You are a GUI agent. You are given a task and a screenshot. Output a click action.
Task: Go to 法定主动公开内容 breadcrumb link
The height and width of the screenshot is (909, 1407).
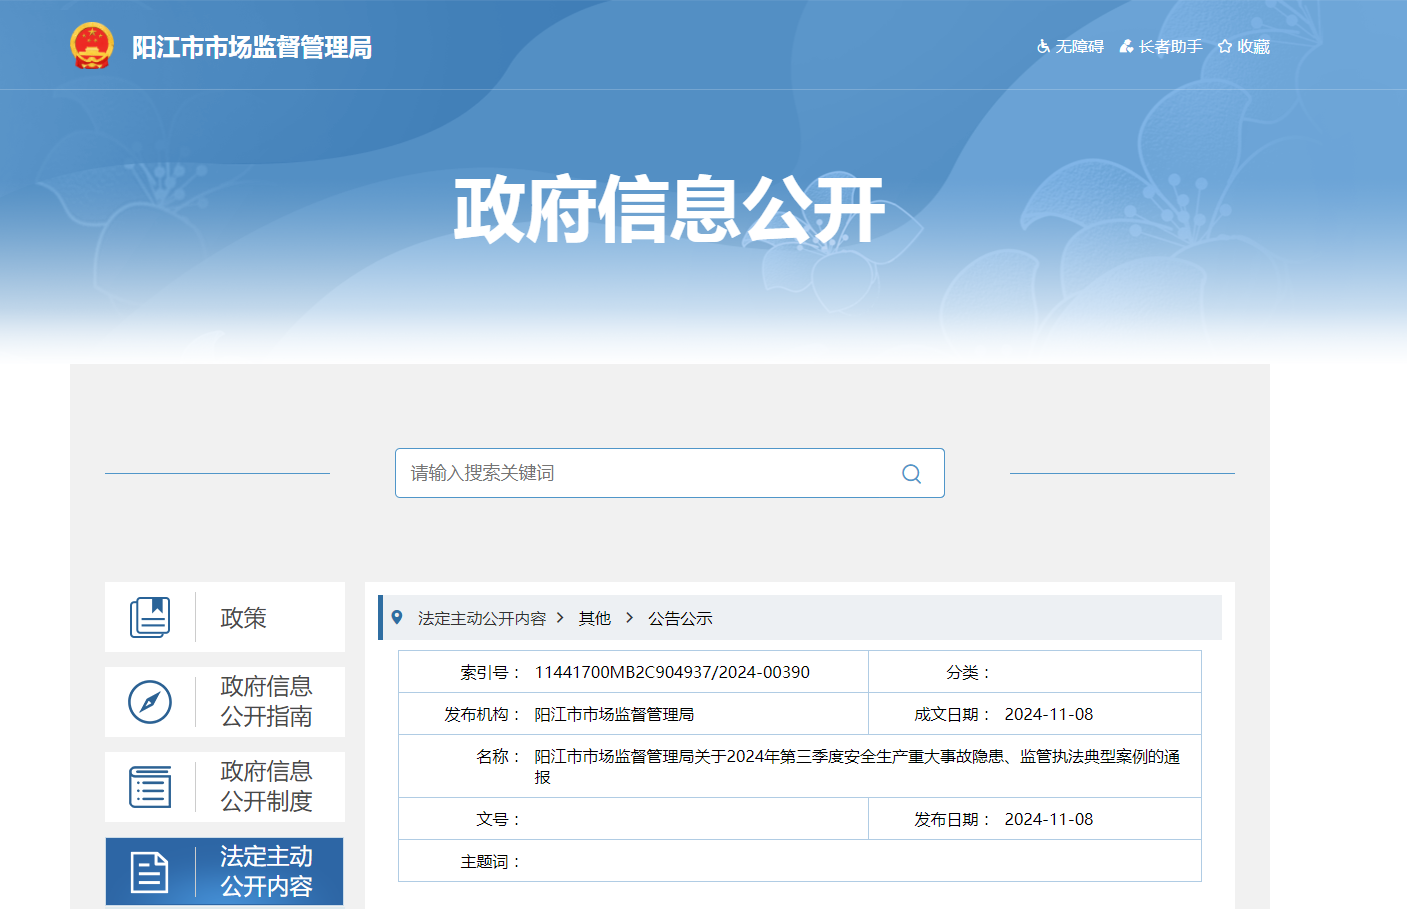(482, 619)
